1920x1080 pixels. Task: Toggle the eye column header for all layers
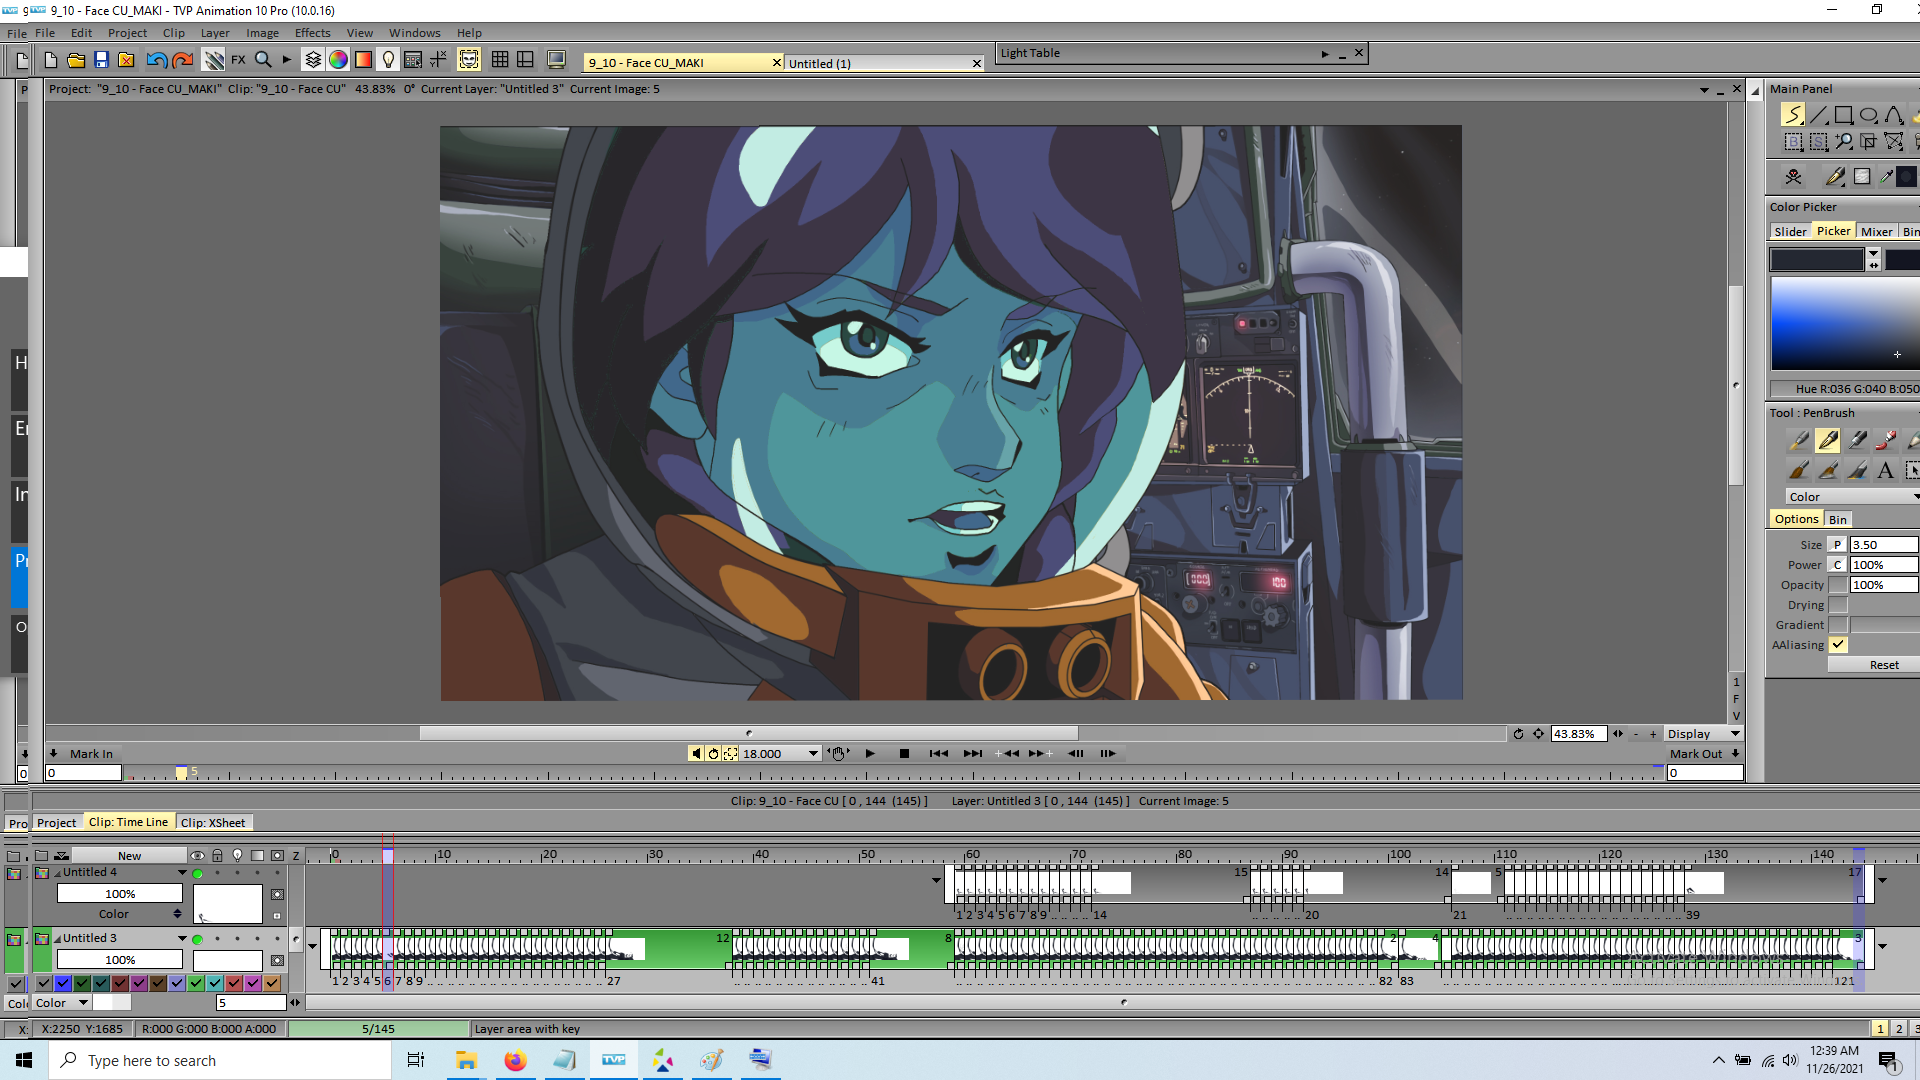point(197,856)
